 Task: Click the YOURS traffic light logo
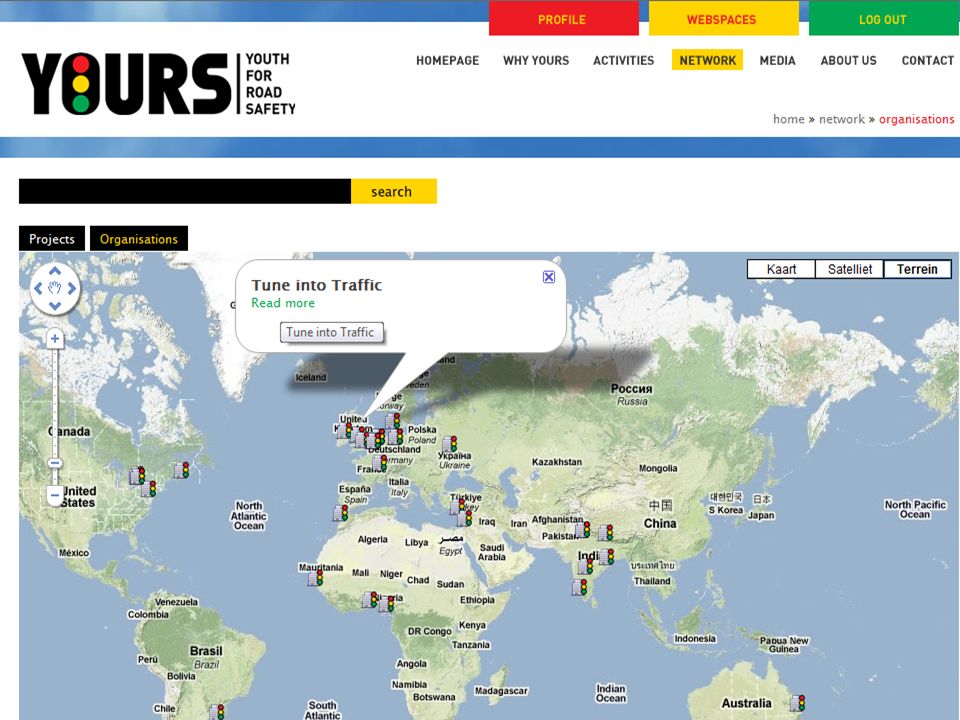(x=159, y=83)
